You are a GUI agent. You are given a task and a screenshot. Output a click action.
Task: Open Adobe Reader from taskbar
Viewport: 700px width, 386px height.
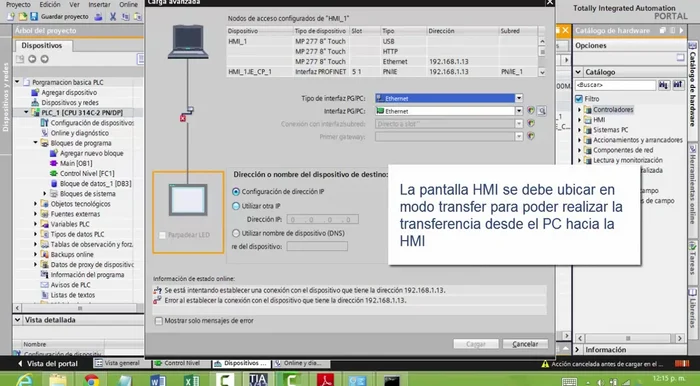click(325, 380)
